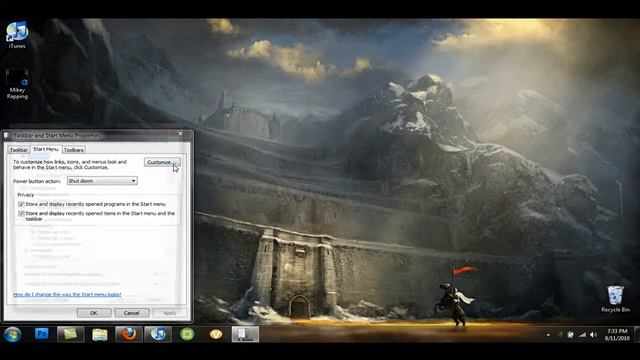Open the green round app in taskbar
This screenshot has width=640, height=360.
coord(187,334)
